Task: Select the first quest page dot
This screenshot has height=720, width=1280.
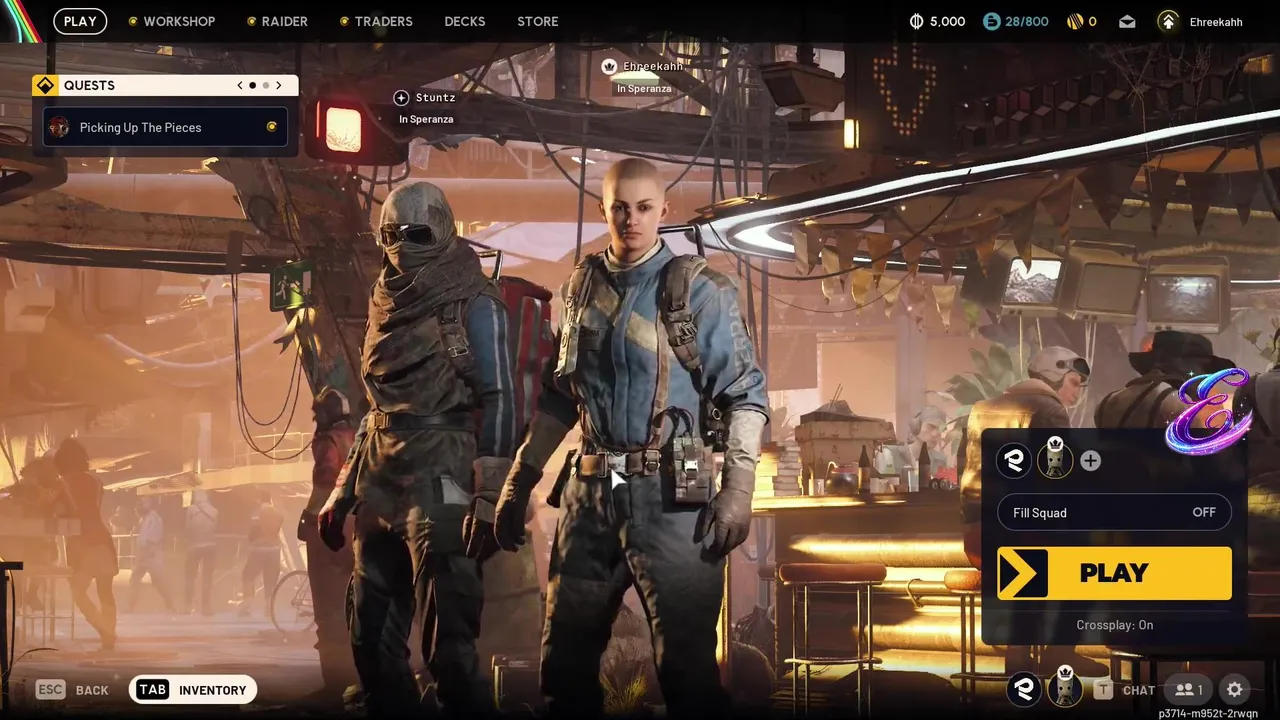Action: click(252, 85)
